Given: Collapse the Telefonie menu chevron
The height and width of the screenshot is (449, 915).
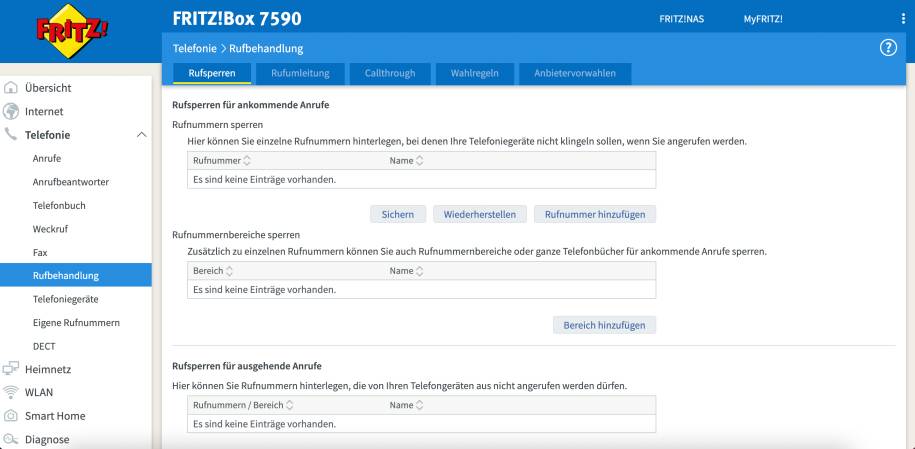Looking at the screenshot, I should click(141, 135).
